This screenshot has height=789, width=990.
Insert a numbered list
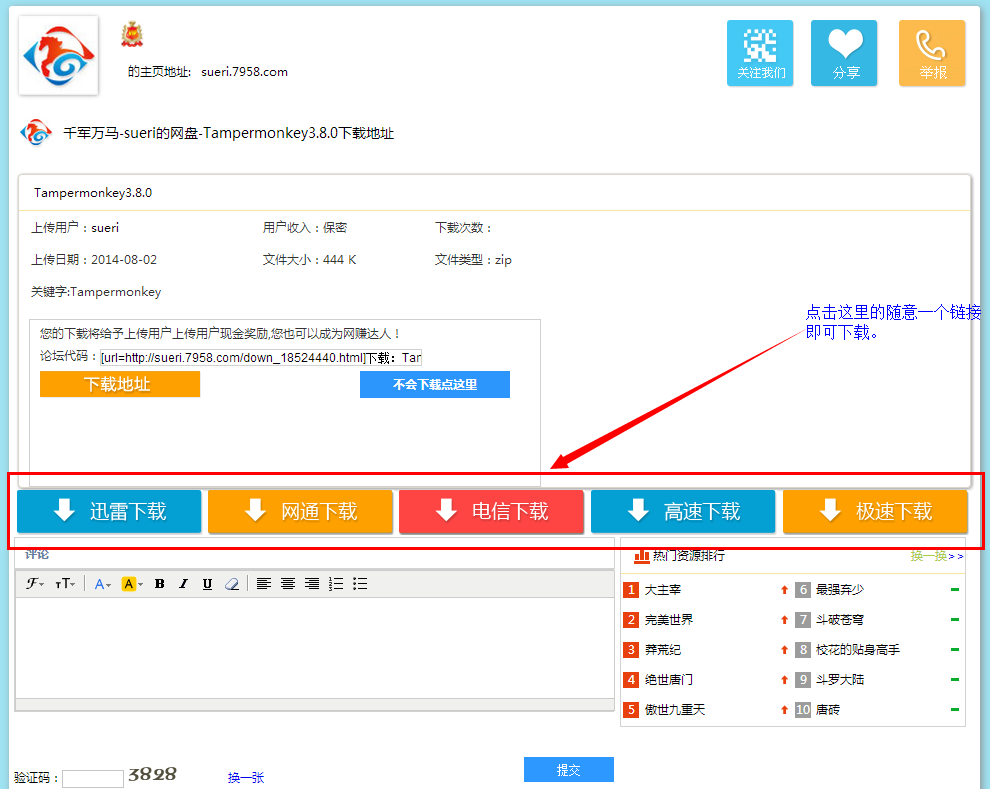(336, 584)
